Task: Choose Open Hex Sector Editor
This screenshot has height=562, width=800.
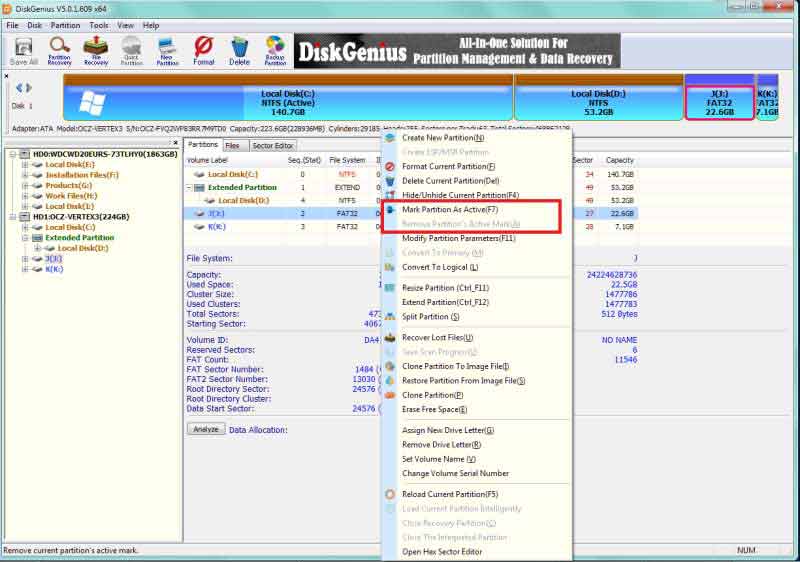Action: [442, 552]
